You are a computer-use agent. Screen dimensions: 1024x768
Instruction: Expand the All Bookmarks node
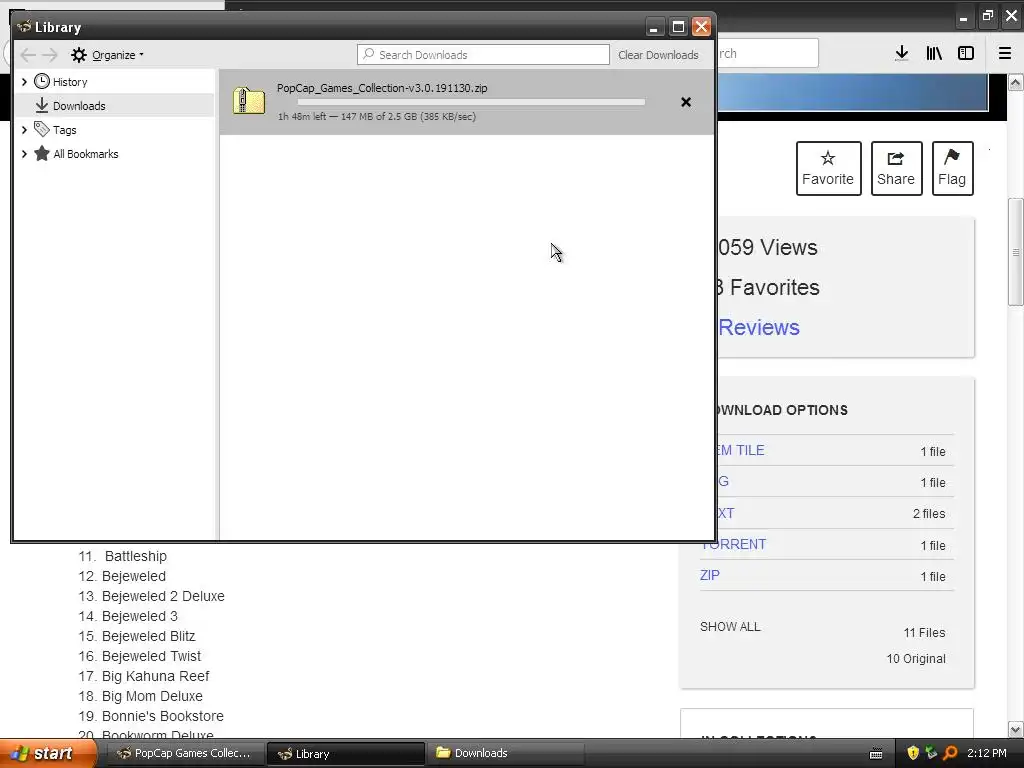point(24,154)
